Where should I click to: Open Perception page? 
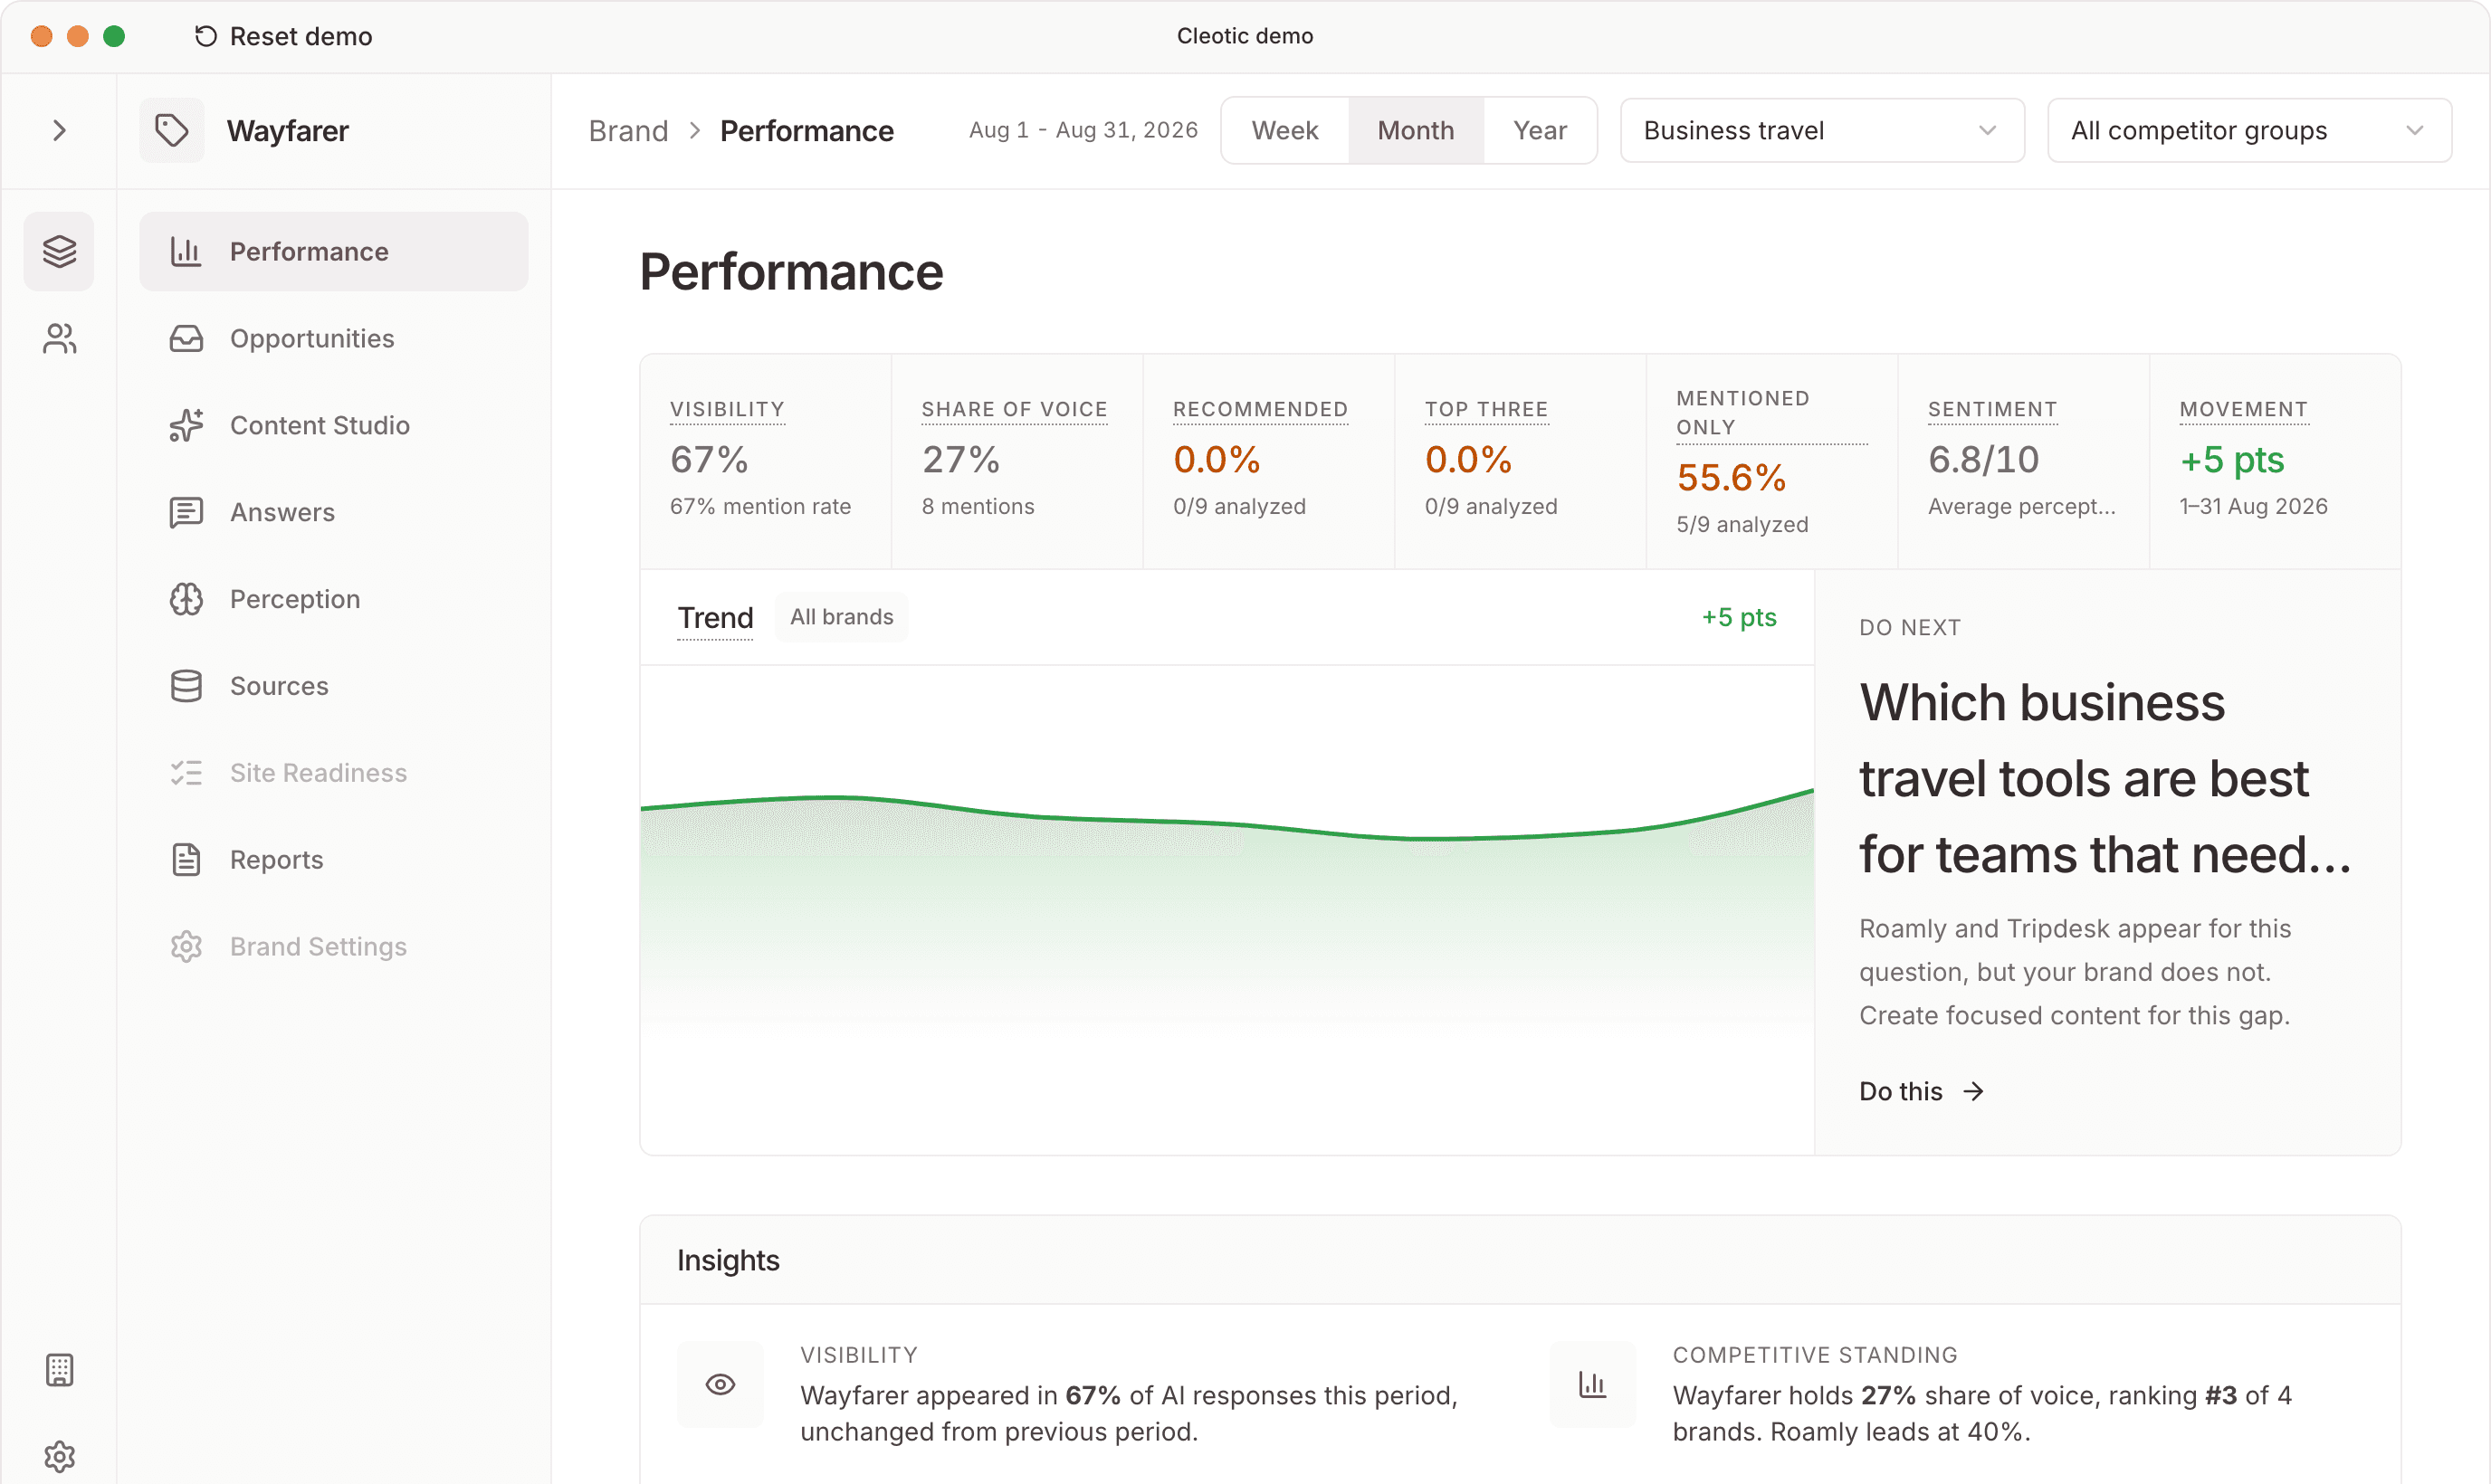(334, 599)
